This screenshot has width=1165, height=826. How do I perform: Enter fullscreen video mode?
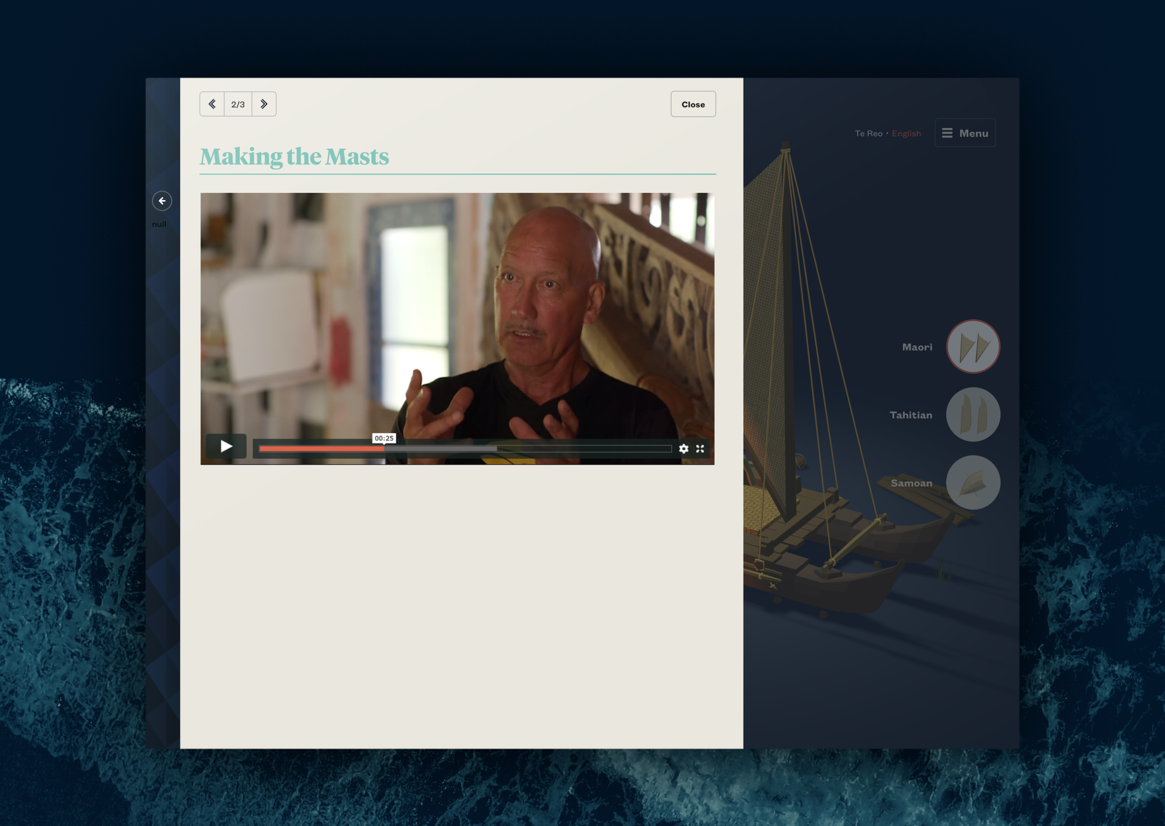(x=700, y=449)
